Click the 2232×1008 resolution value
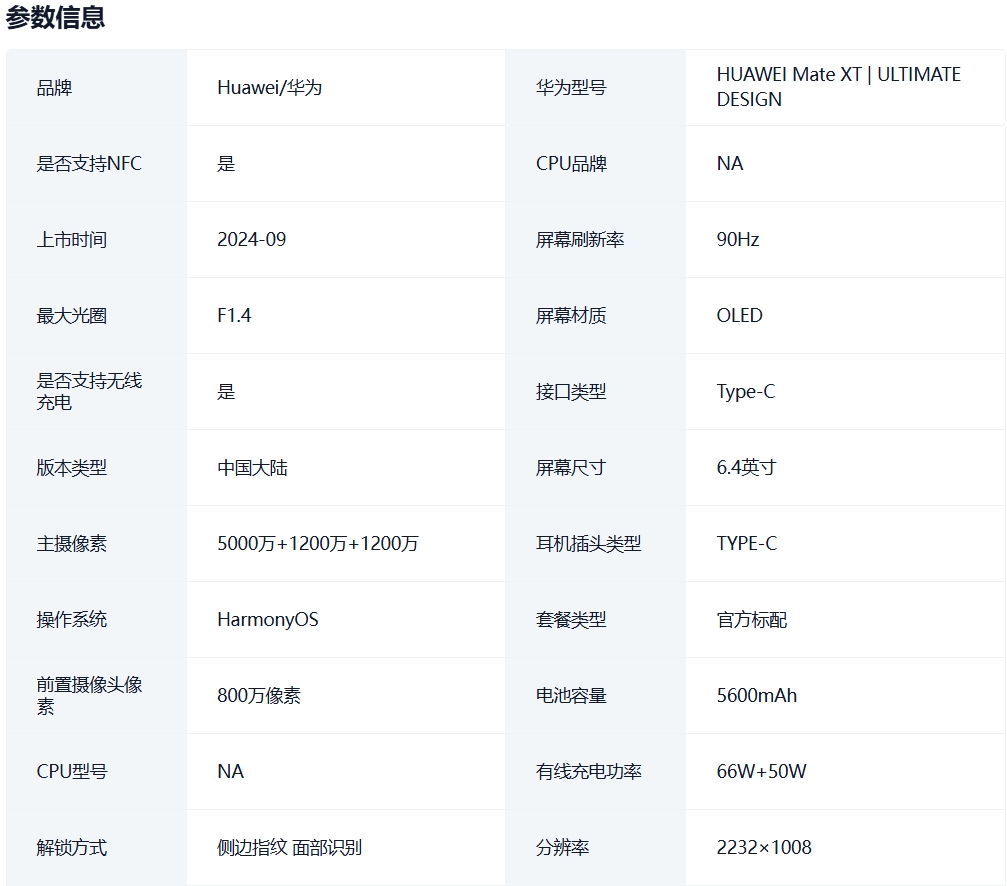Screen dimensions: 1007x886 click(764, 847)
